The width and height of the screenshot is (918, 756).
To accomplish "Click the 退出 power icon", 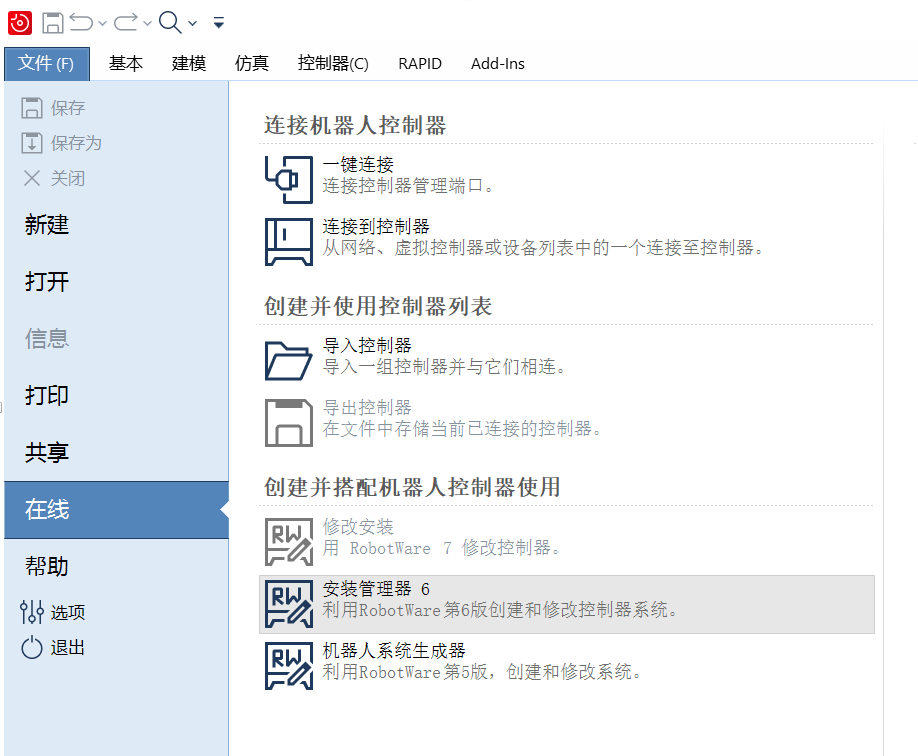I will (32, 648).
